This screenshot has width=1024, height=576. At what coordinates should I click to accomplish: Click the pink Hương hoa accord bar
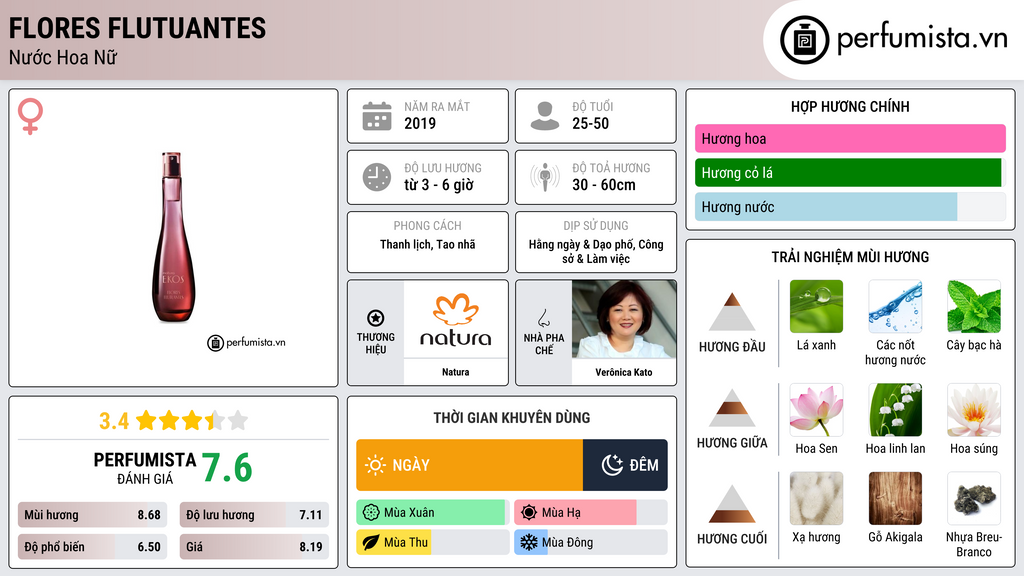pos(850,138)
